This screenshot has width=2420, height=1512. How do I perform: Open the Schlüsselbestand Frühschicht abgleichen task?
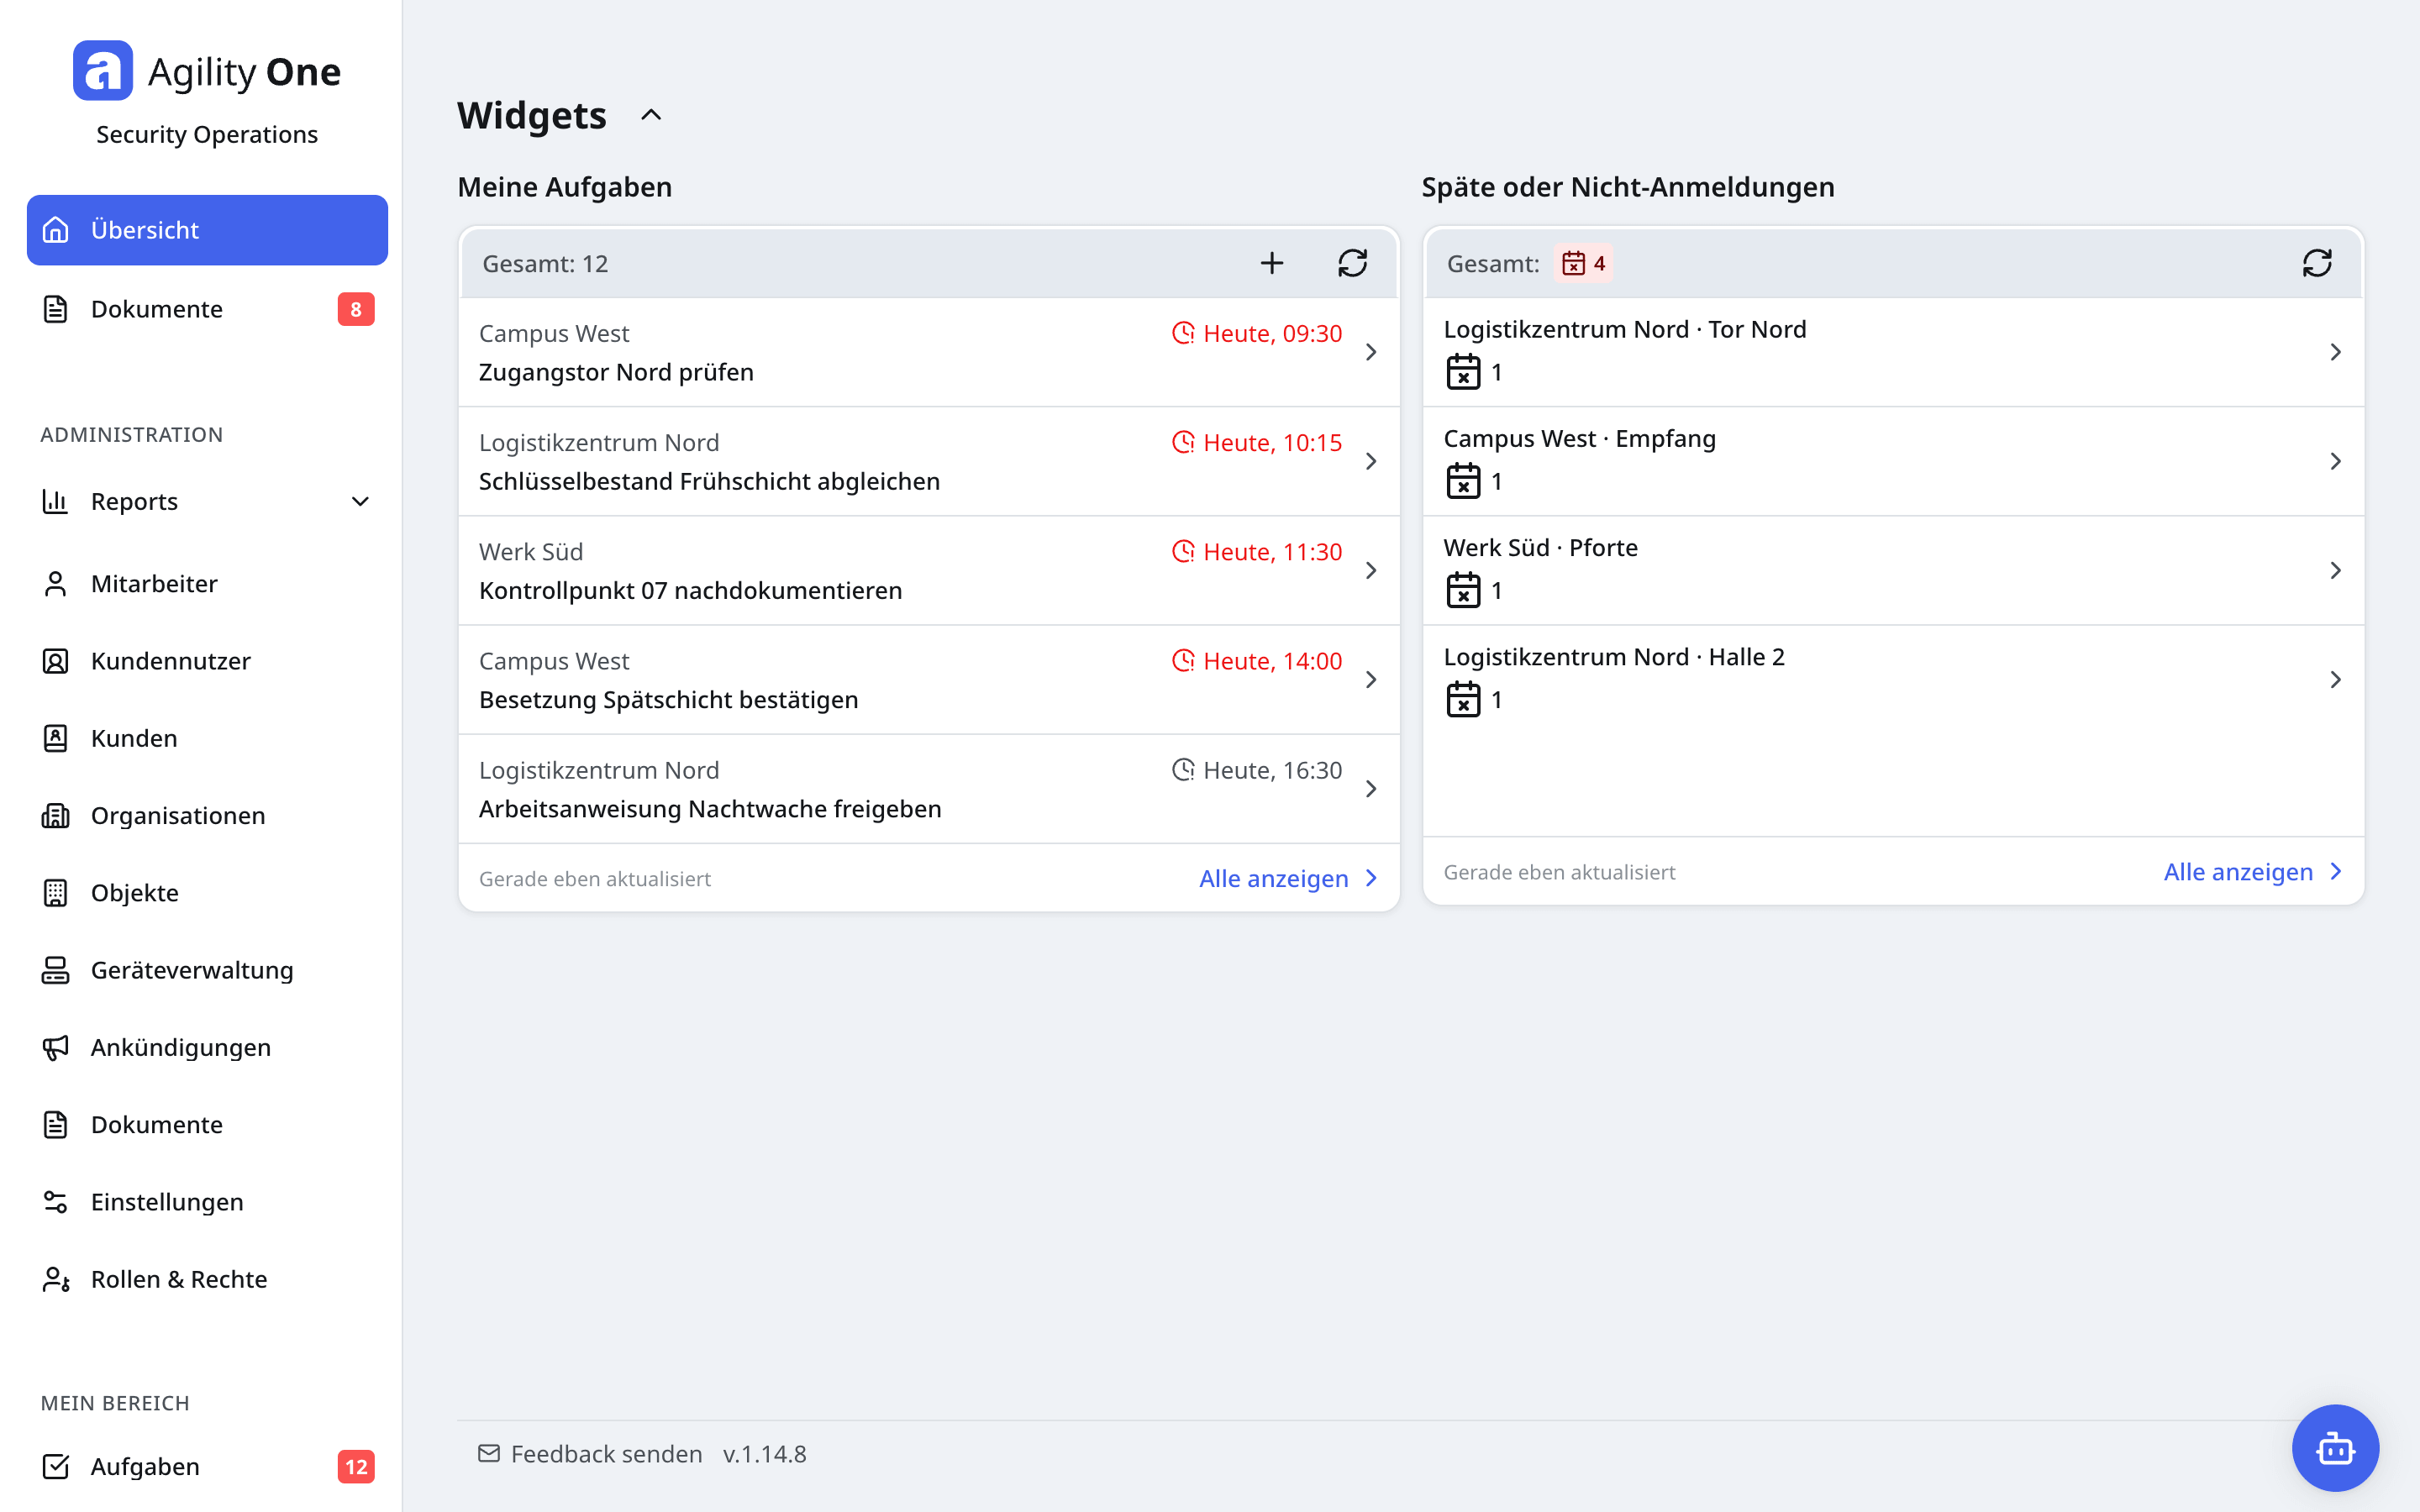(928, 461)
